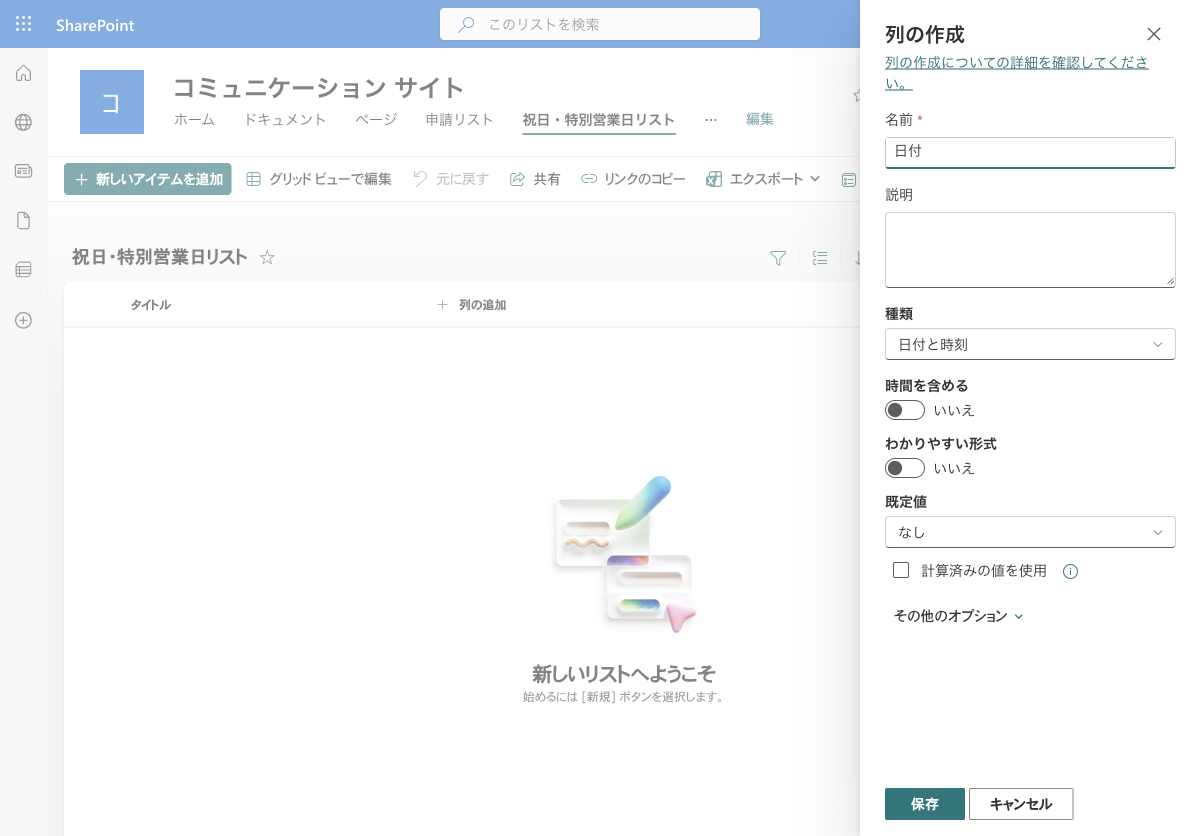Click the Home icon in left rail

click(x=23, y=73)
